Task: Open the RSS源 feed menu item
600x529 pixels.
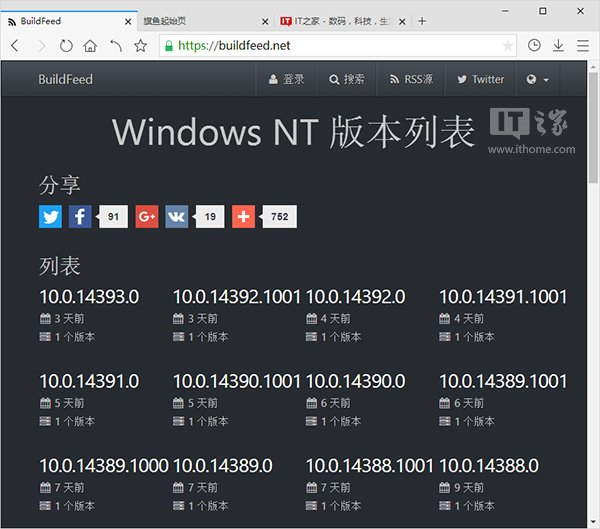Action: [x=411, y=79]
